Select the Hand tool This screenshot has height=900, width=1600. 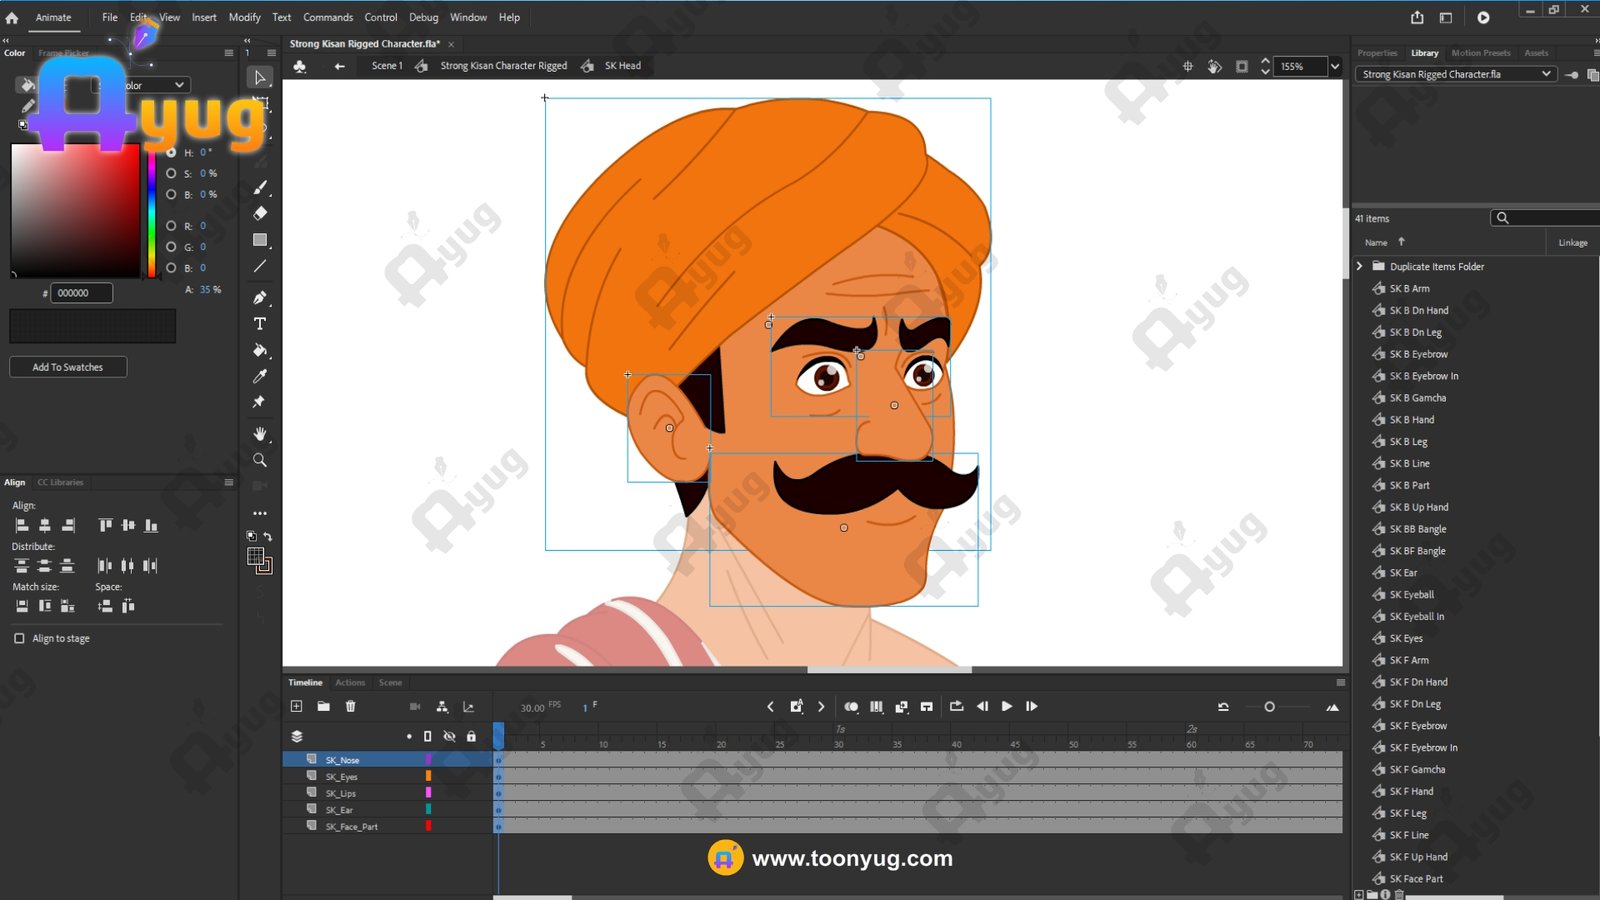260,434
